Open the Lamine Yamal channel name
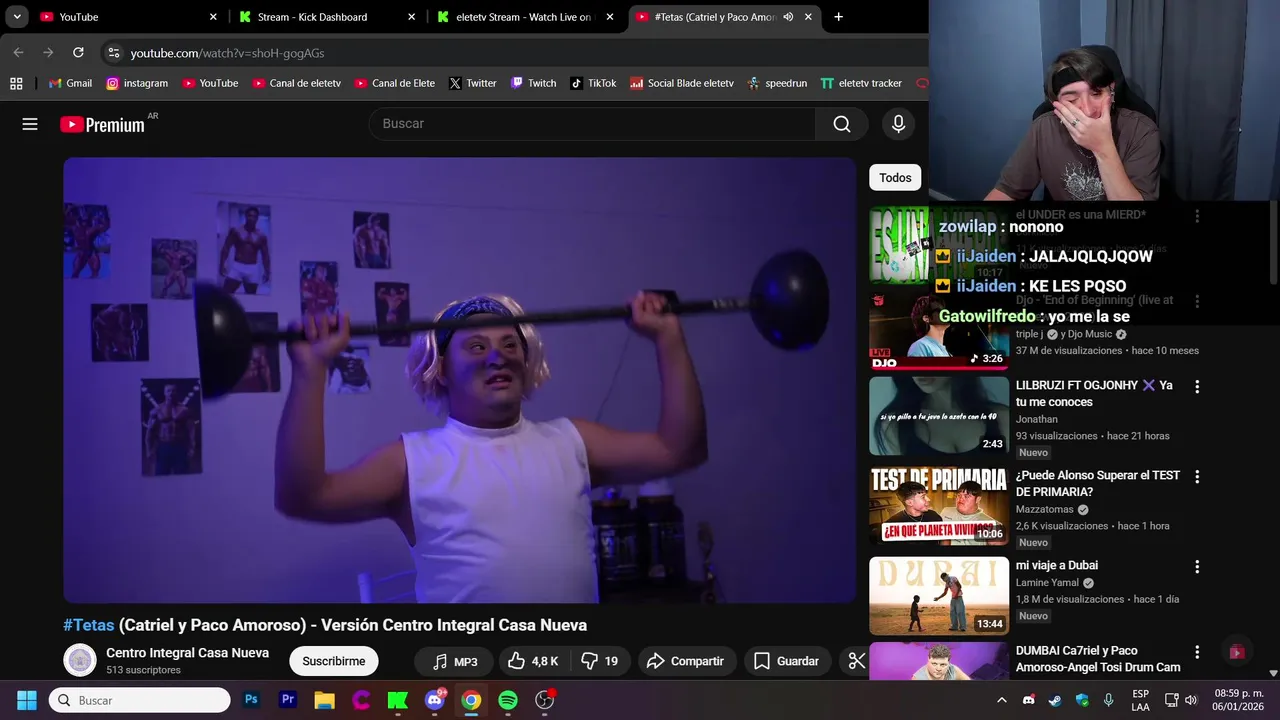The width and height of the screenshot is (1280, 720). coord(1047,583)
